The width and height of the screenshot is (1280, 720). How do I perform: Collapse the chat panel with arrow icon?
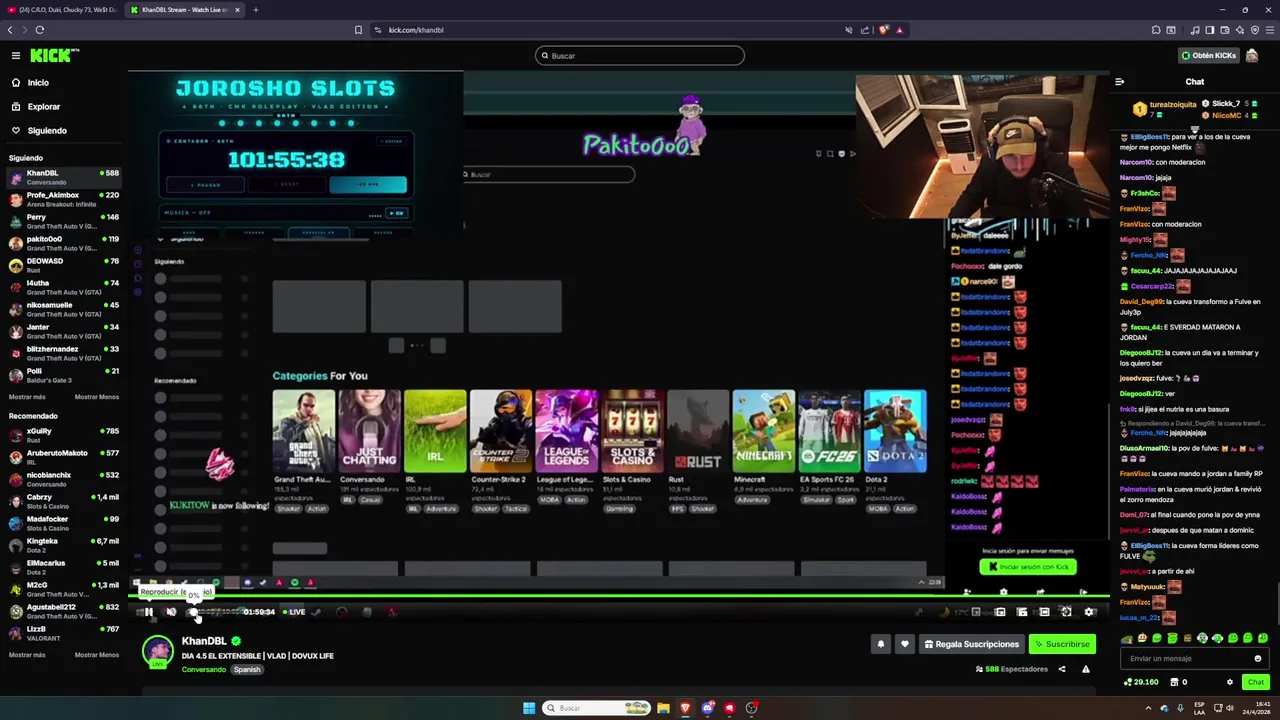click(x=1119, y=82)
